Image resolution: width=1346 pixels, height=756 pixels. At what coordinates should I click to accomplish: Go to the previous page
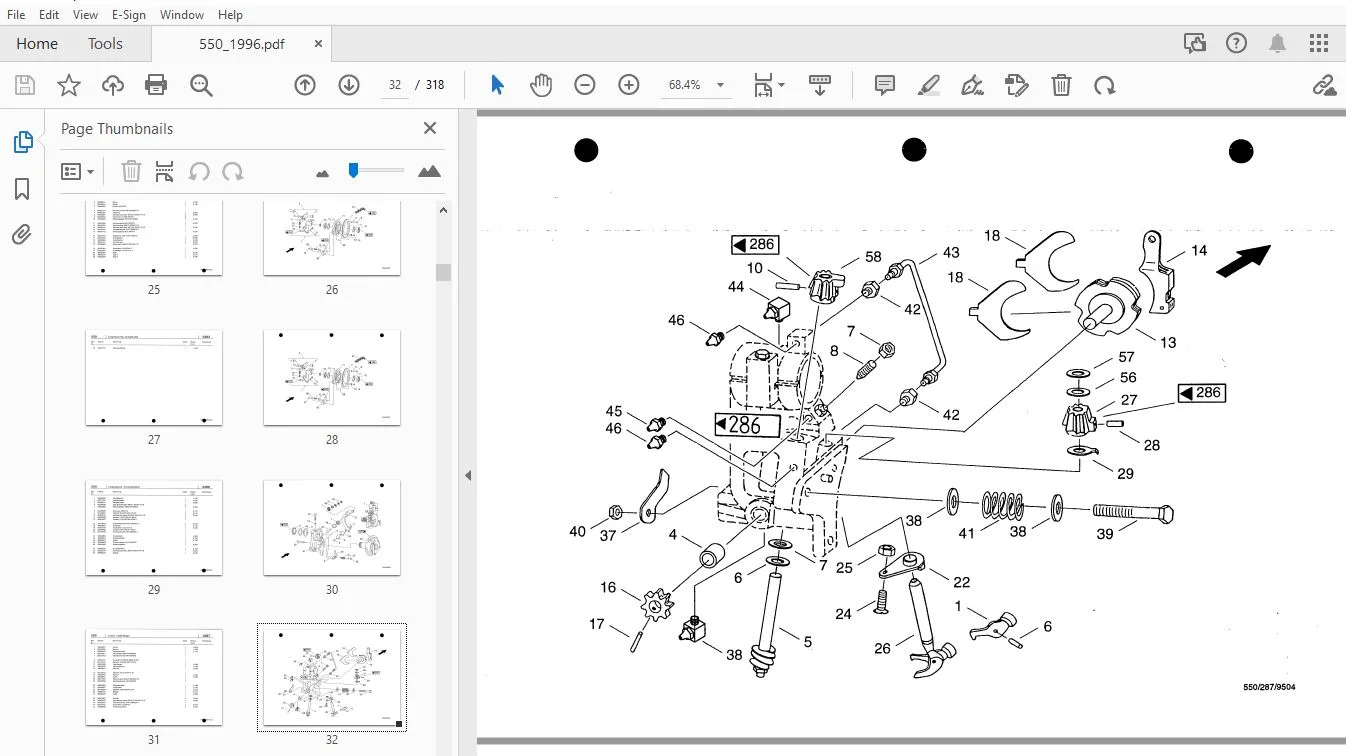coord(305,86)
